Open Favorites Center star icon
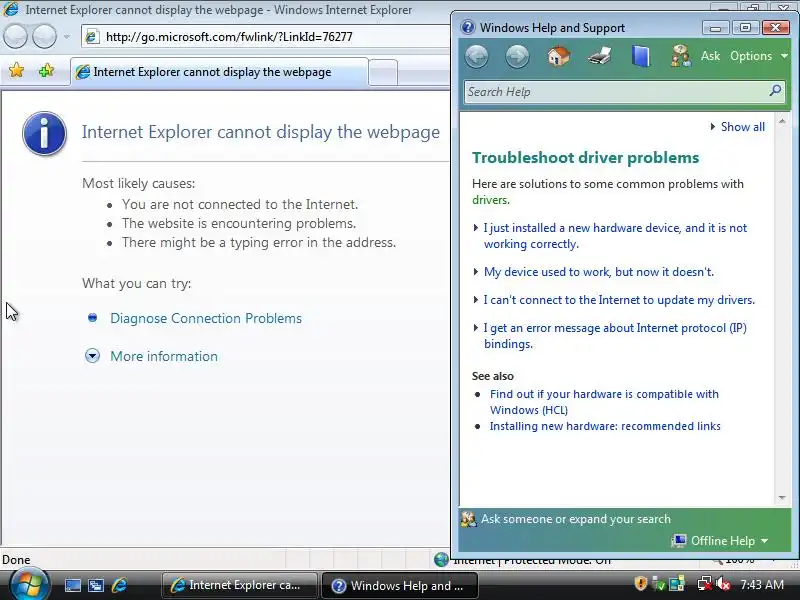The width and height of the screenshot is (800, 600). click(16, 70)
